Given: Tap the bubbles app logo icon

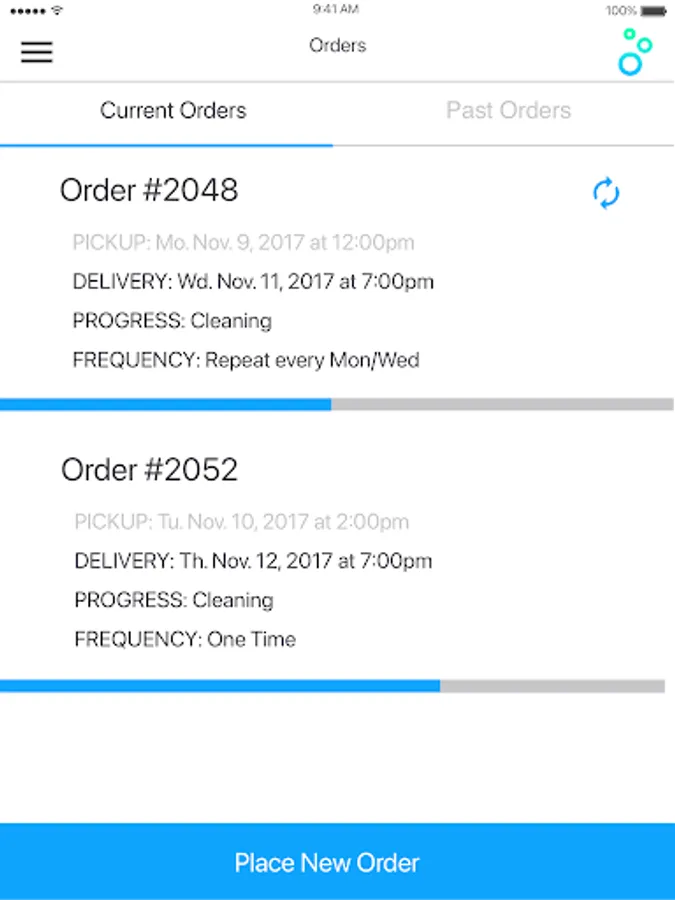Looking at the screenshot, I should [x=635, y=52].
